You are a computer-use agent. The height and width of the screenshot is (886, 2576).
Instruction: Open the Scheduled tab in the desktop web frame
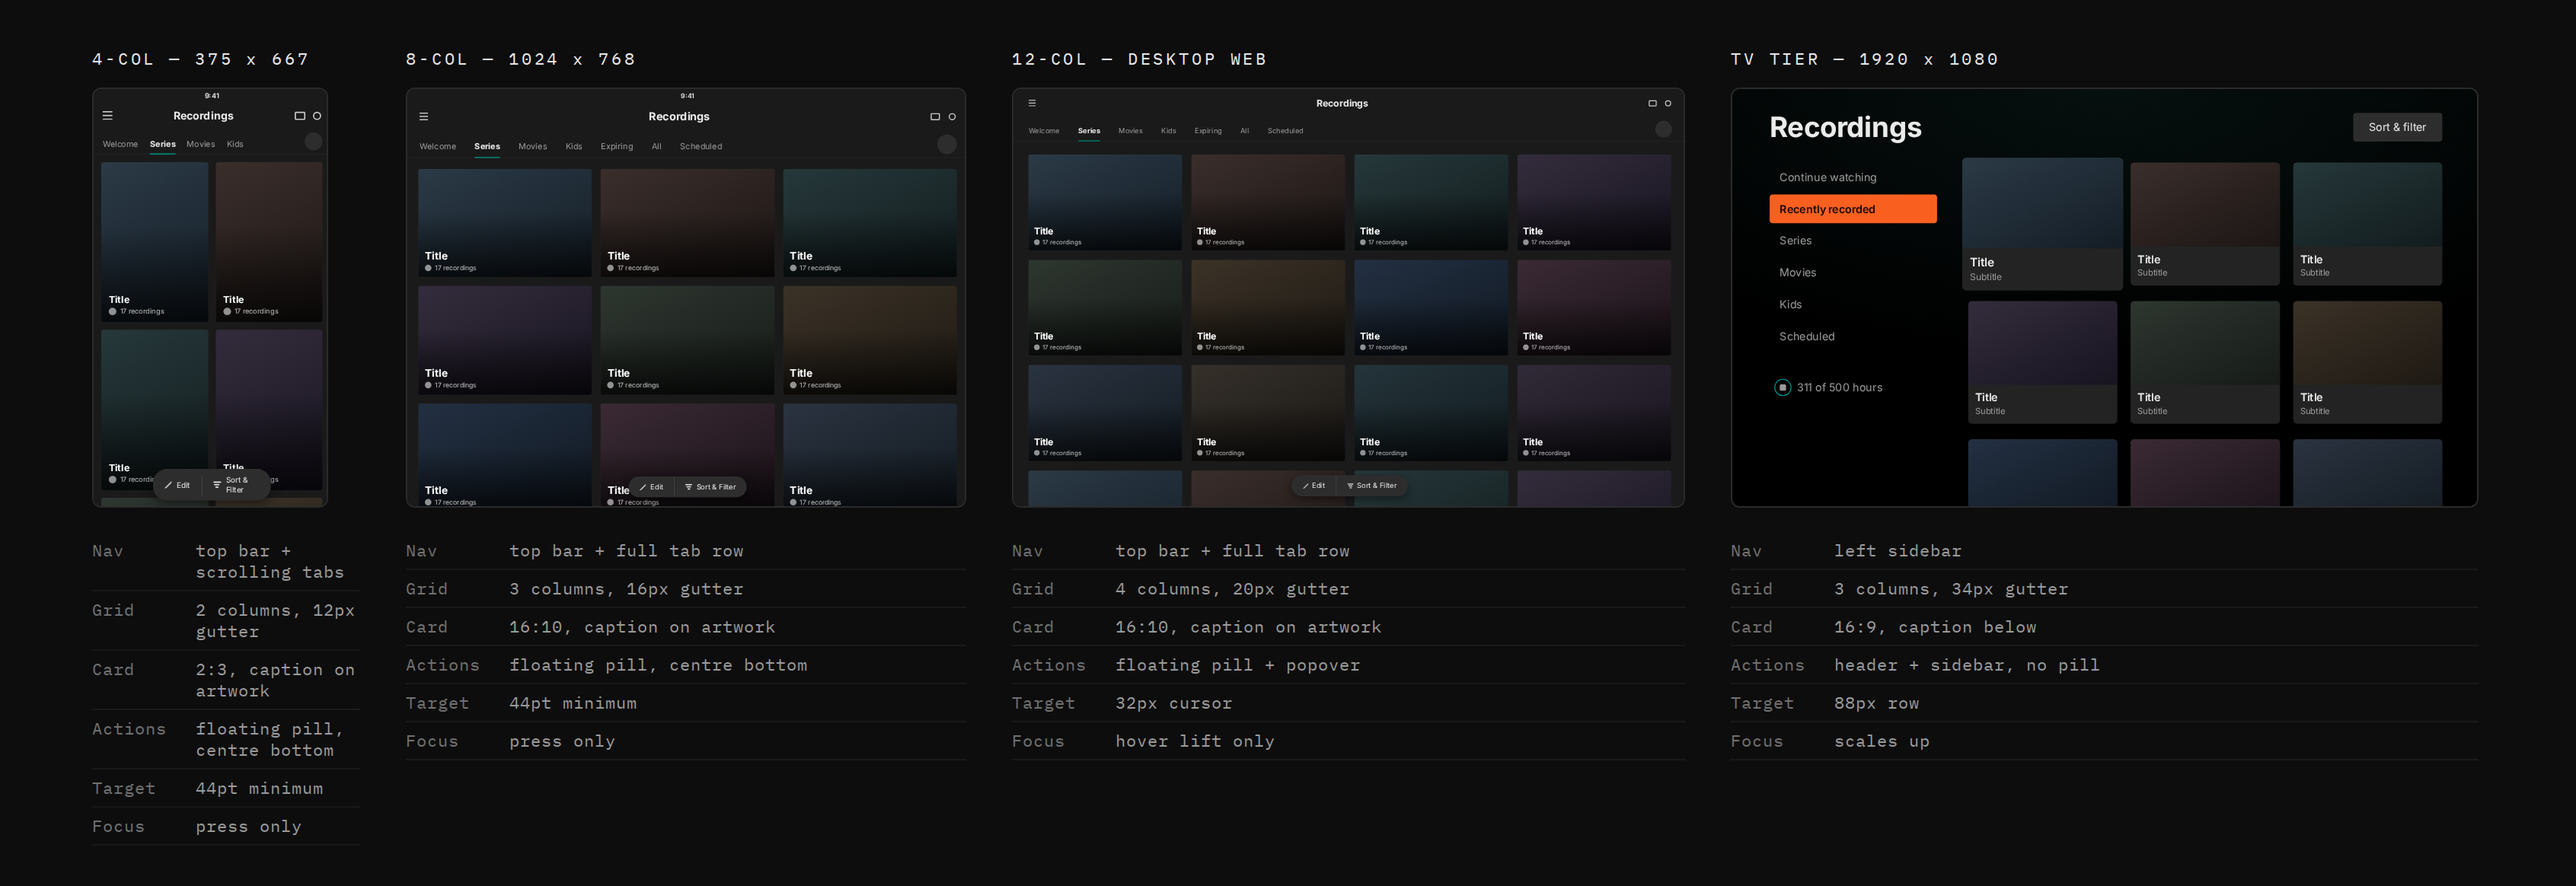point(1286,131)
